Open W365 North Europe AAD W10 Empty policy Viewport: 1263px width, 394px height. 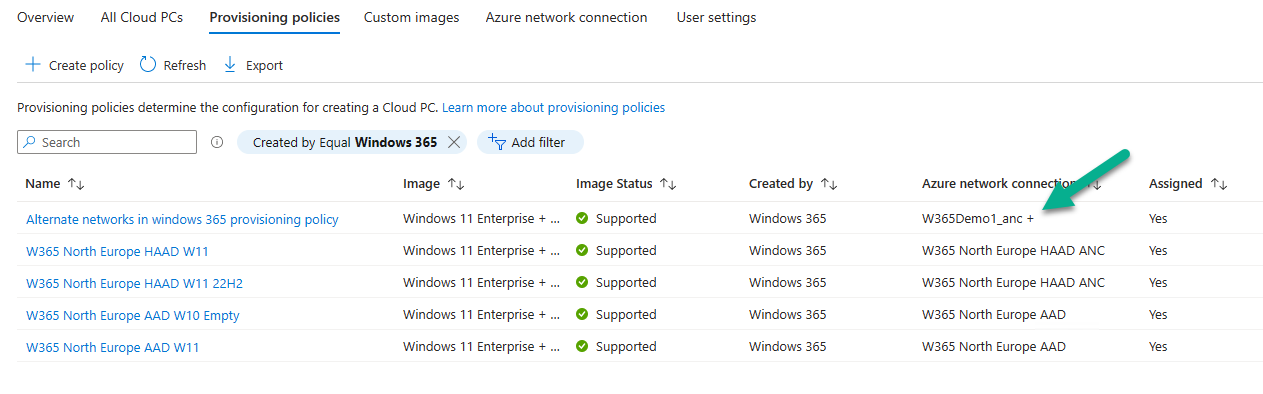[x=133, y=315]
